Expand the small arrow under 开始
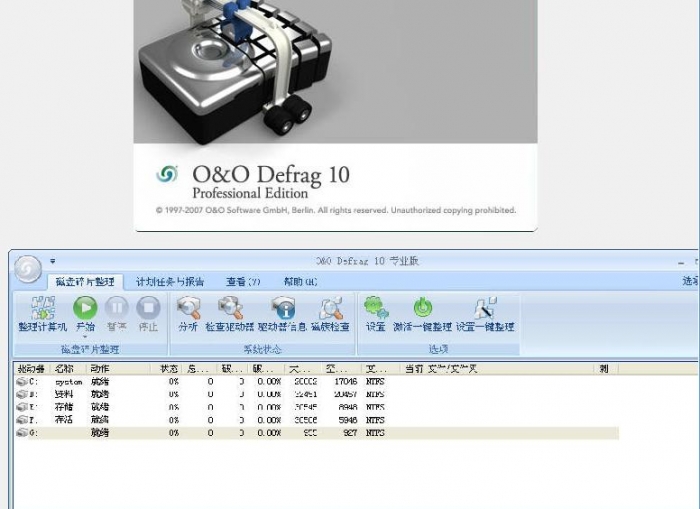The image size is (700, 509). (85, 336)
